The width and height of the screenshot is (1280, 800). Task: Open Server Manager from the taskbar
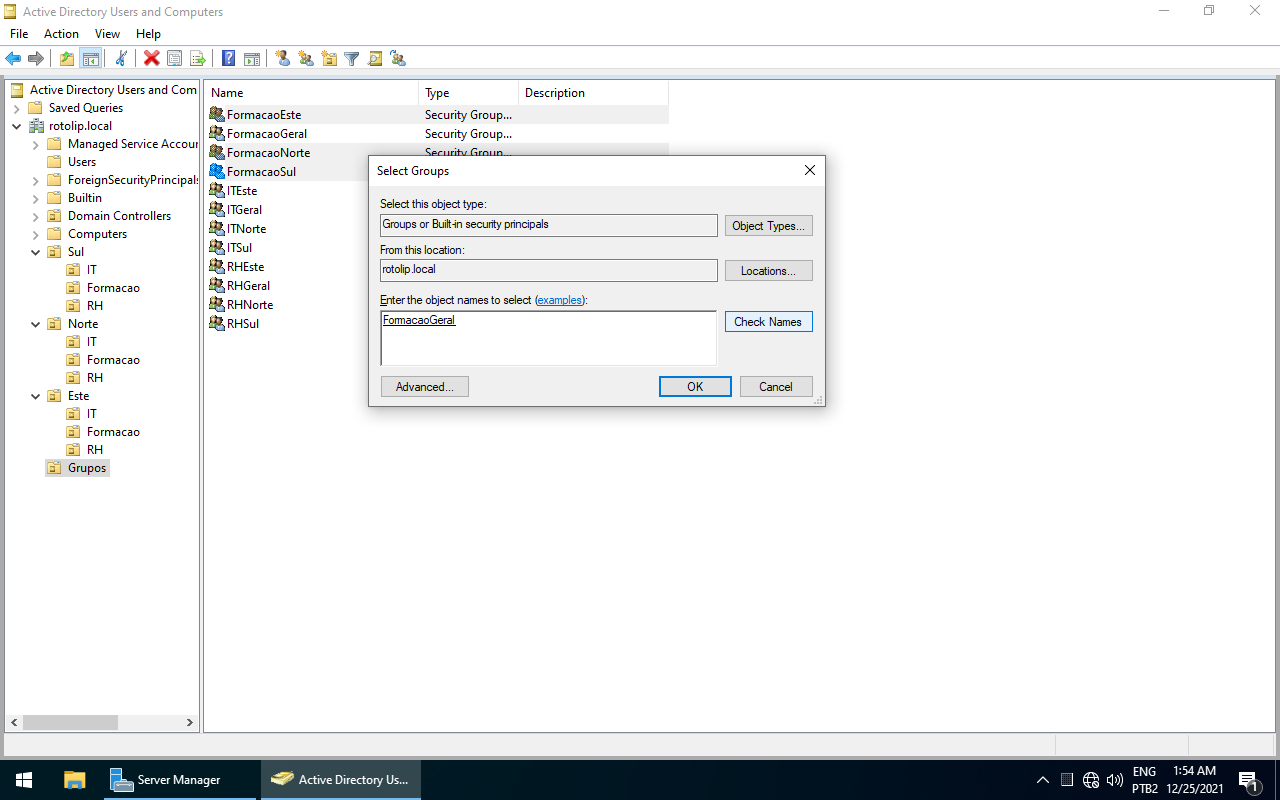pos(165,780)
